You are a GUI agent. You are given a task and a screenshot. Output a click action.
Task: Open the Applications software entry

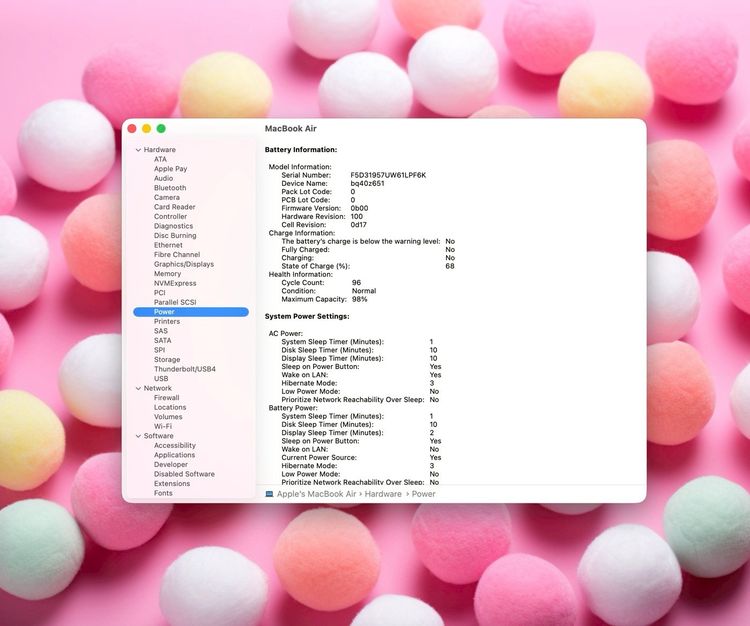(174, 455)
